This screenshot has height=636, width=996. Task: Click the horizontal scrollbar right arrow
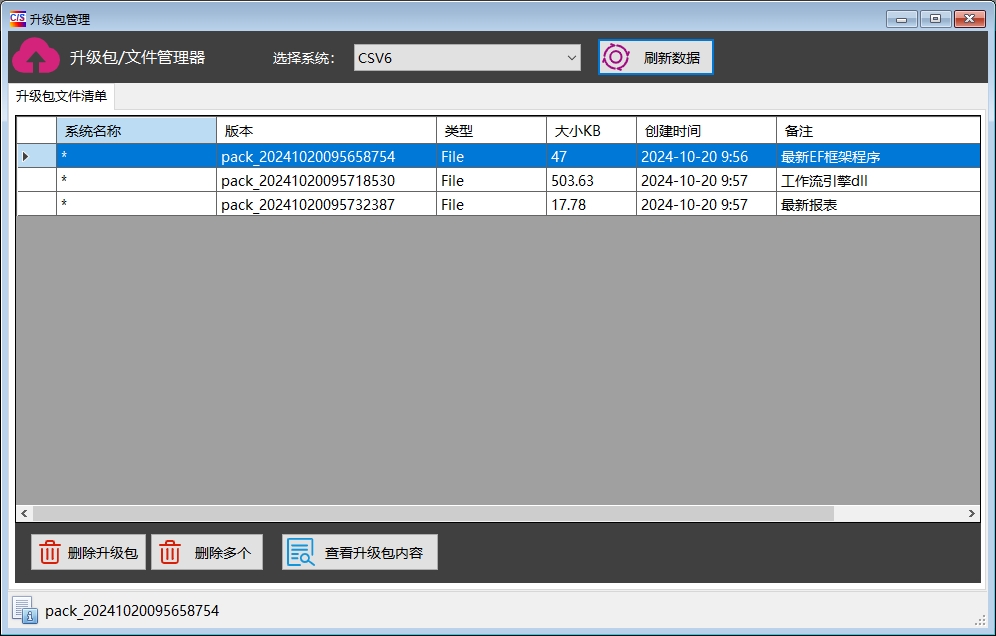[x=971, y=513]
